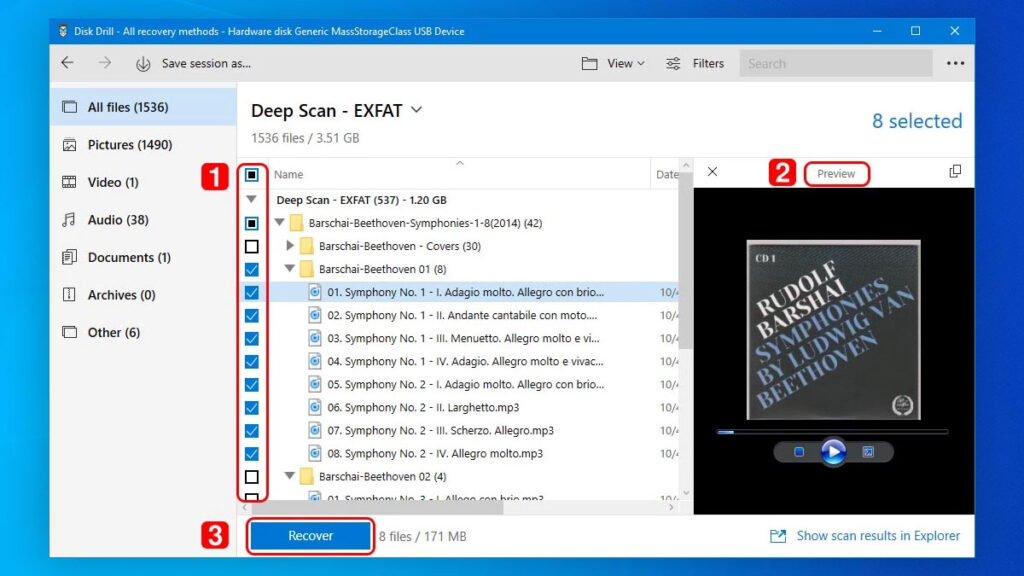The image size is (1024, 576).
Task: Collapse the Deep Scan - EXFAT (537) group
Action: 251,199
